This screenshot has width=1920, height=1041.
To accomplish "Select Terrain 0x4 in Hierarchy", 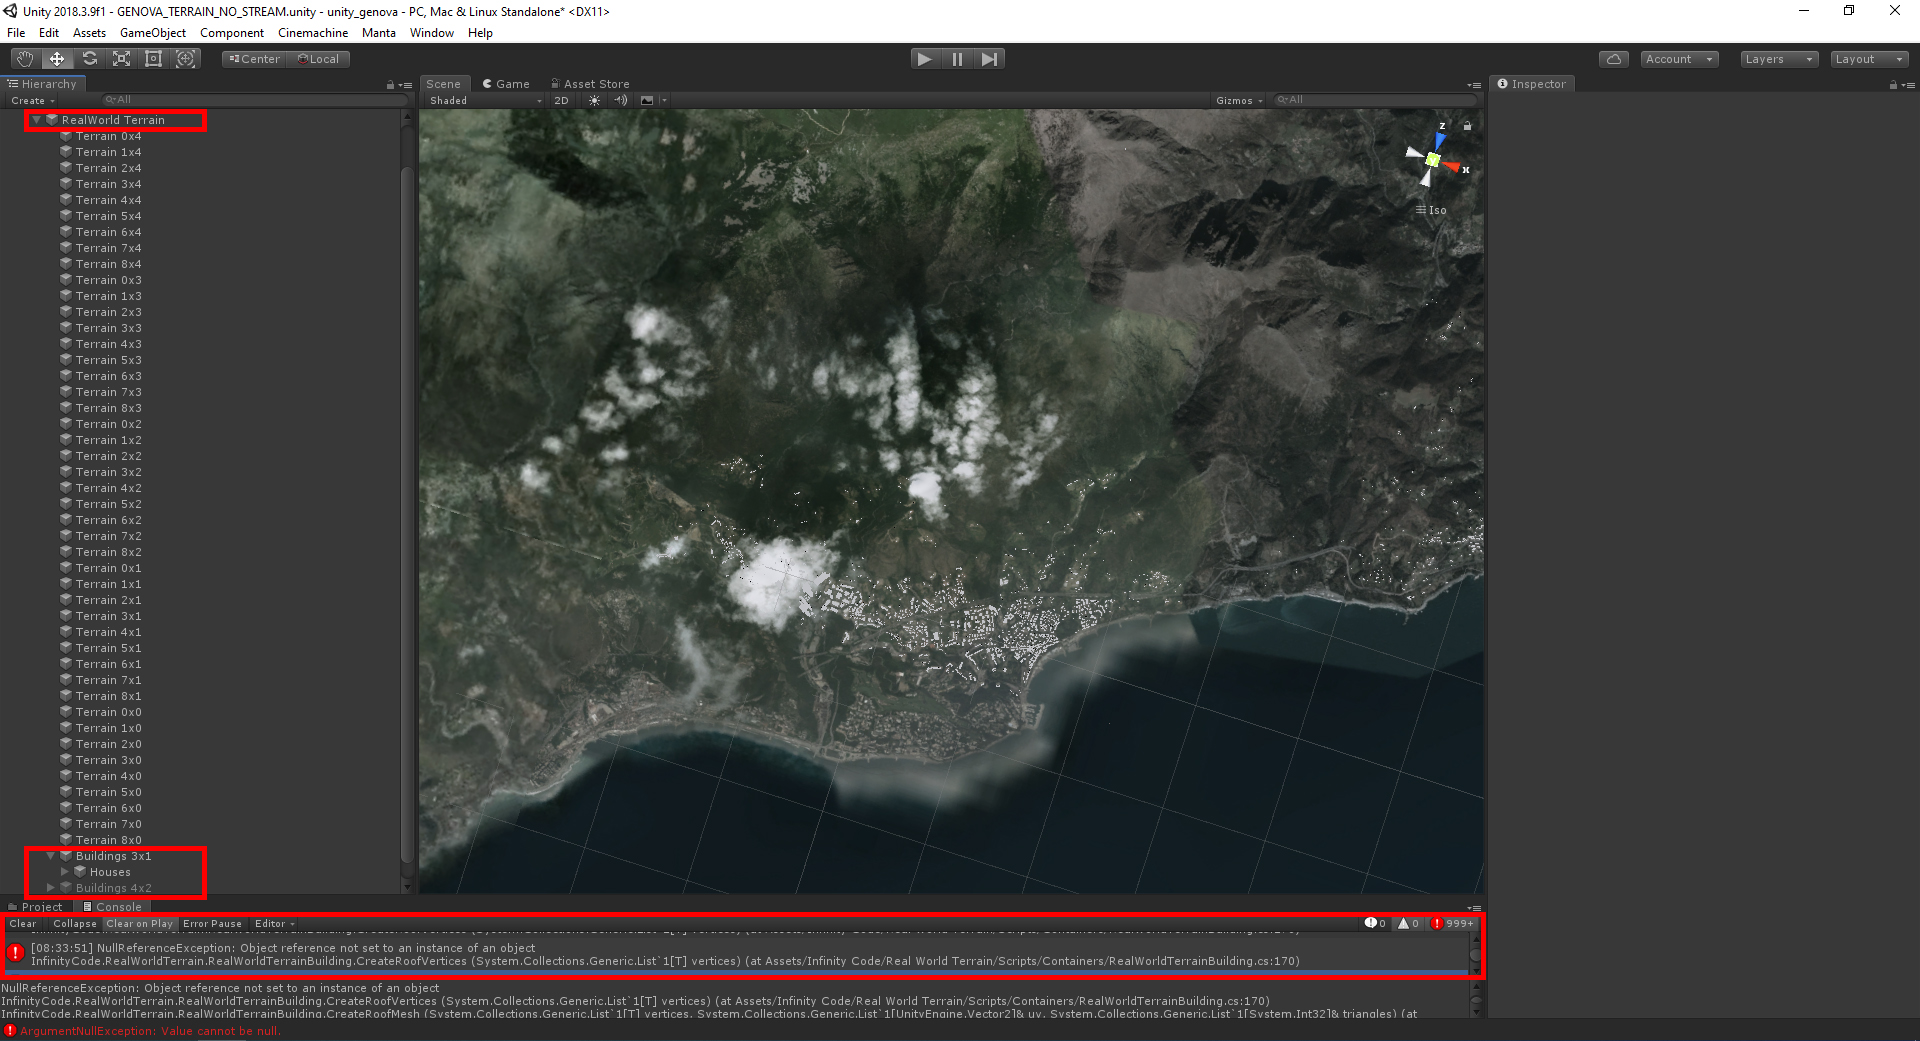I will [108, 136].
